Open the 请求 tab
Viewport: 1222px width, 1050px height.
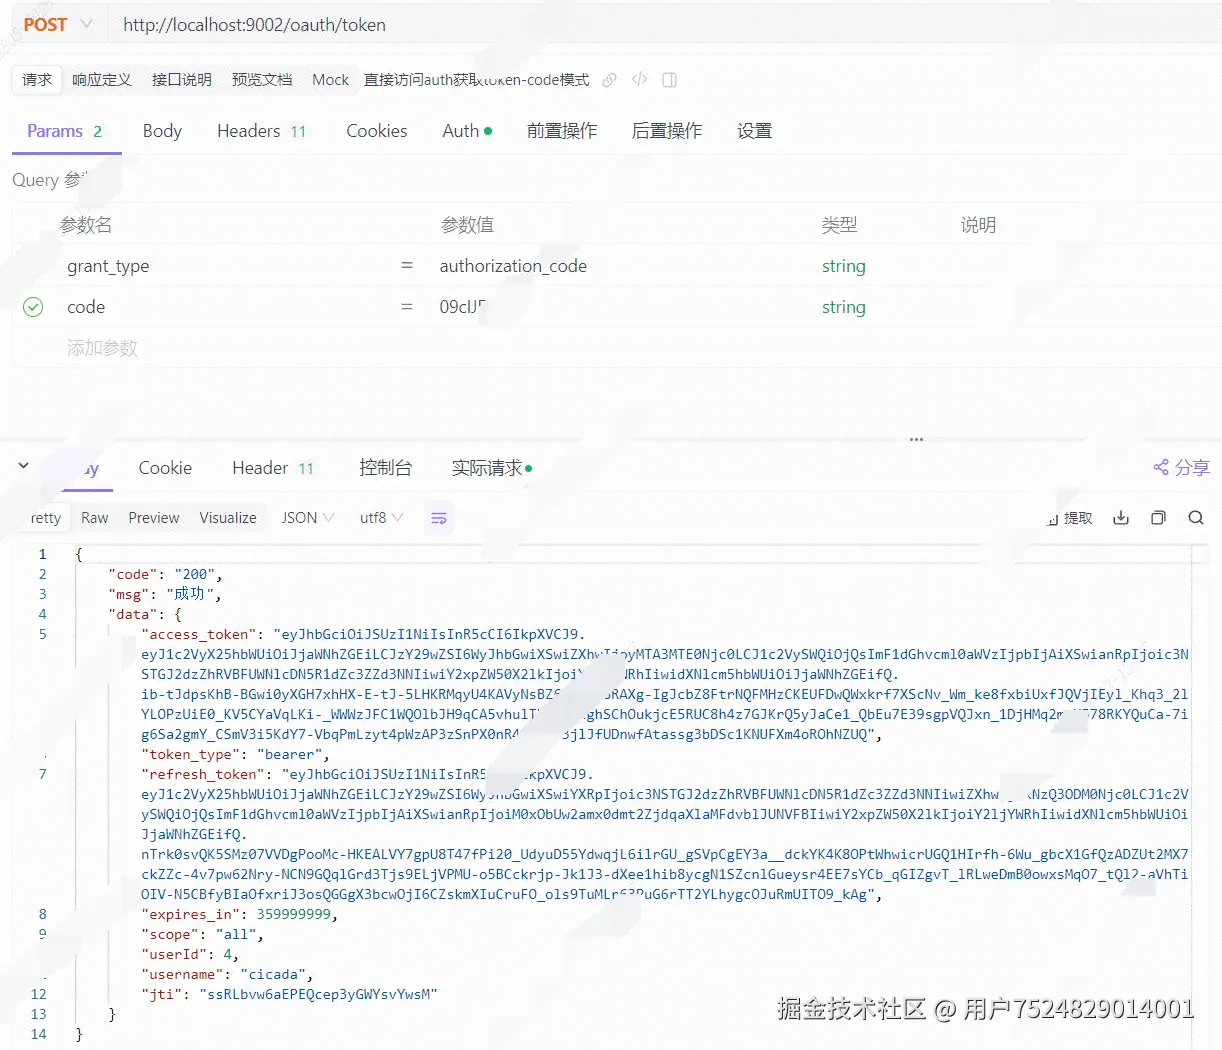37,80
